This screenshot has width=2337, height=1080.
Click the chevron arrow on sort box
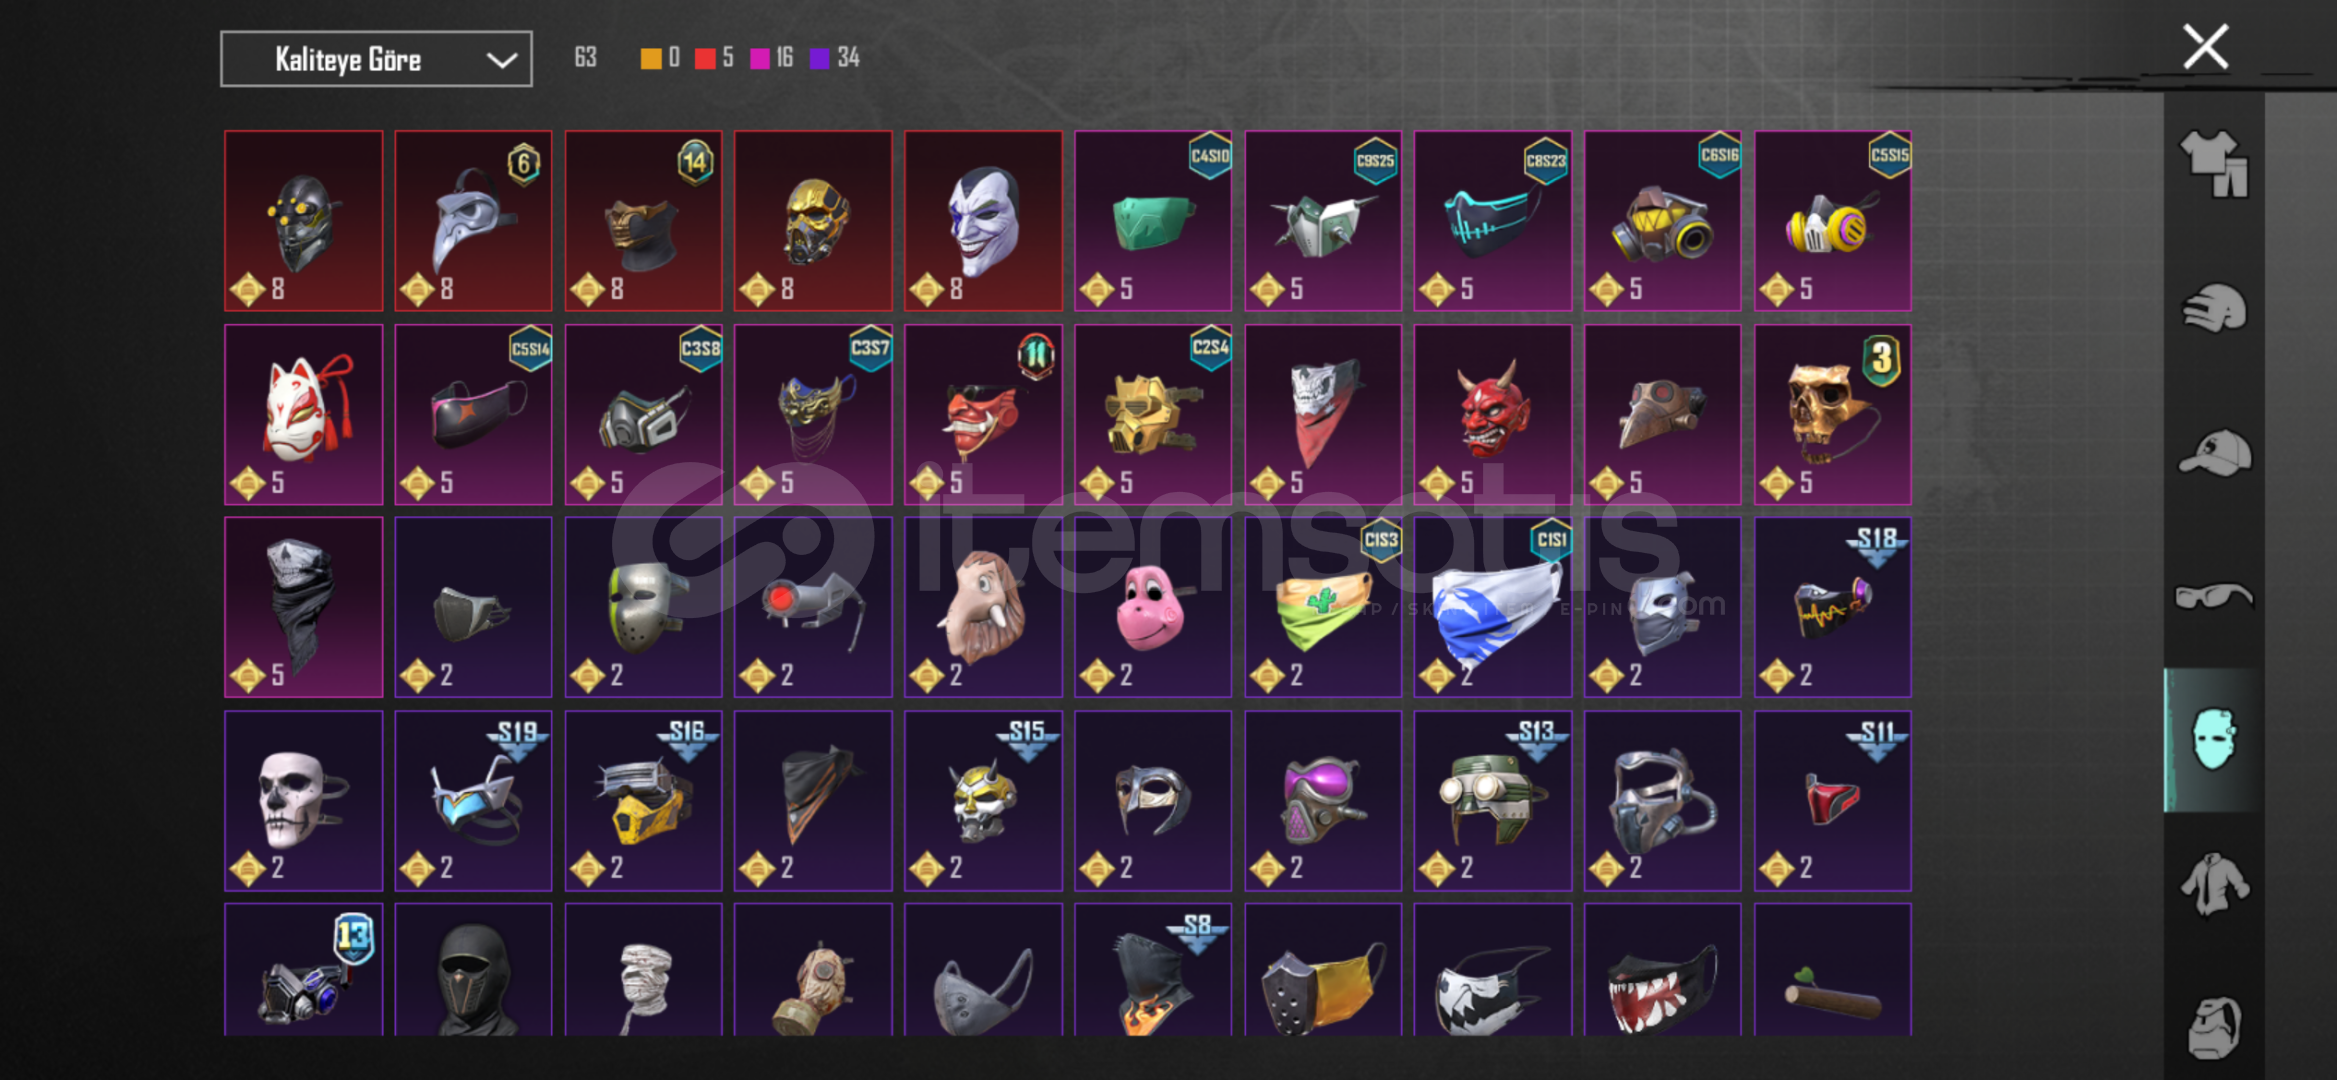501,60
